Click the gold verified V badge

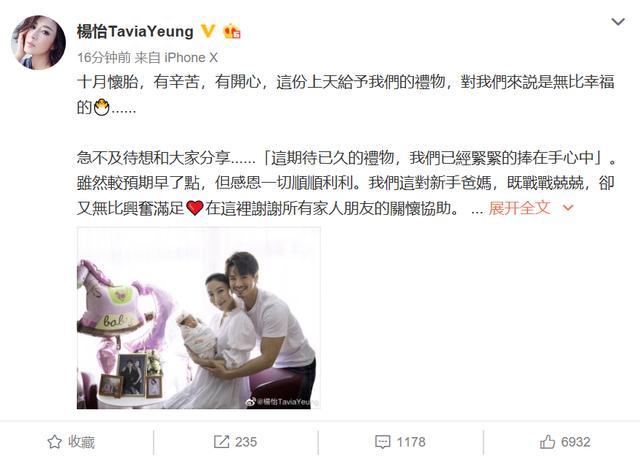coord(208,31)
